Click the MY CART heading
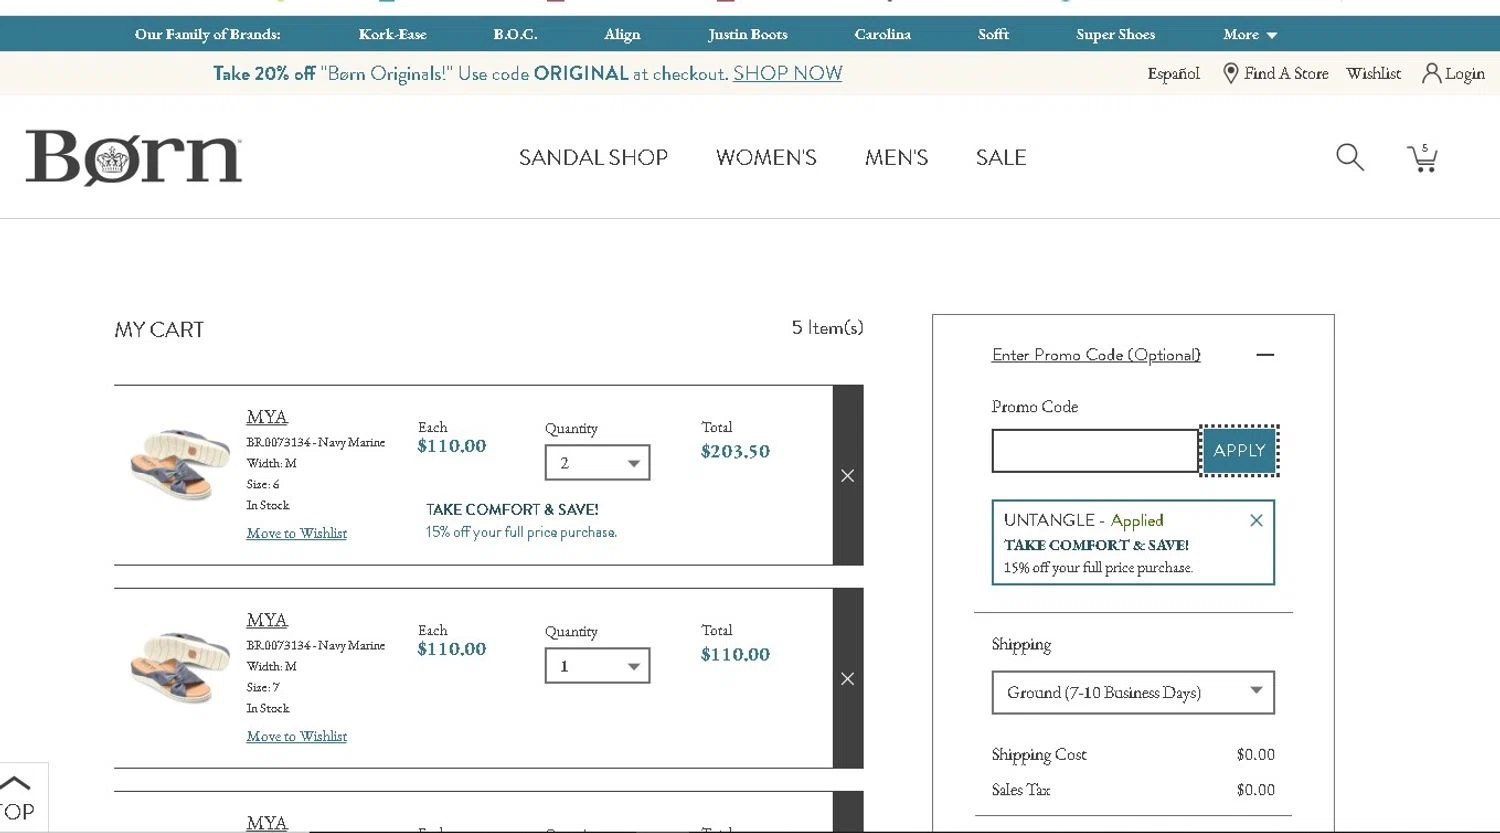This screenshot has height=833, width=1500. pyautogui.click(x=159, y=330)
